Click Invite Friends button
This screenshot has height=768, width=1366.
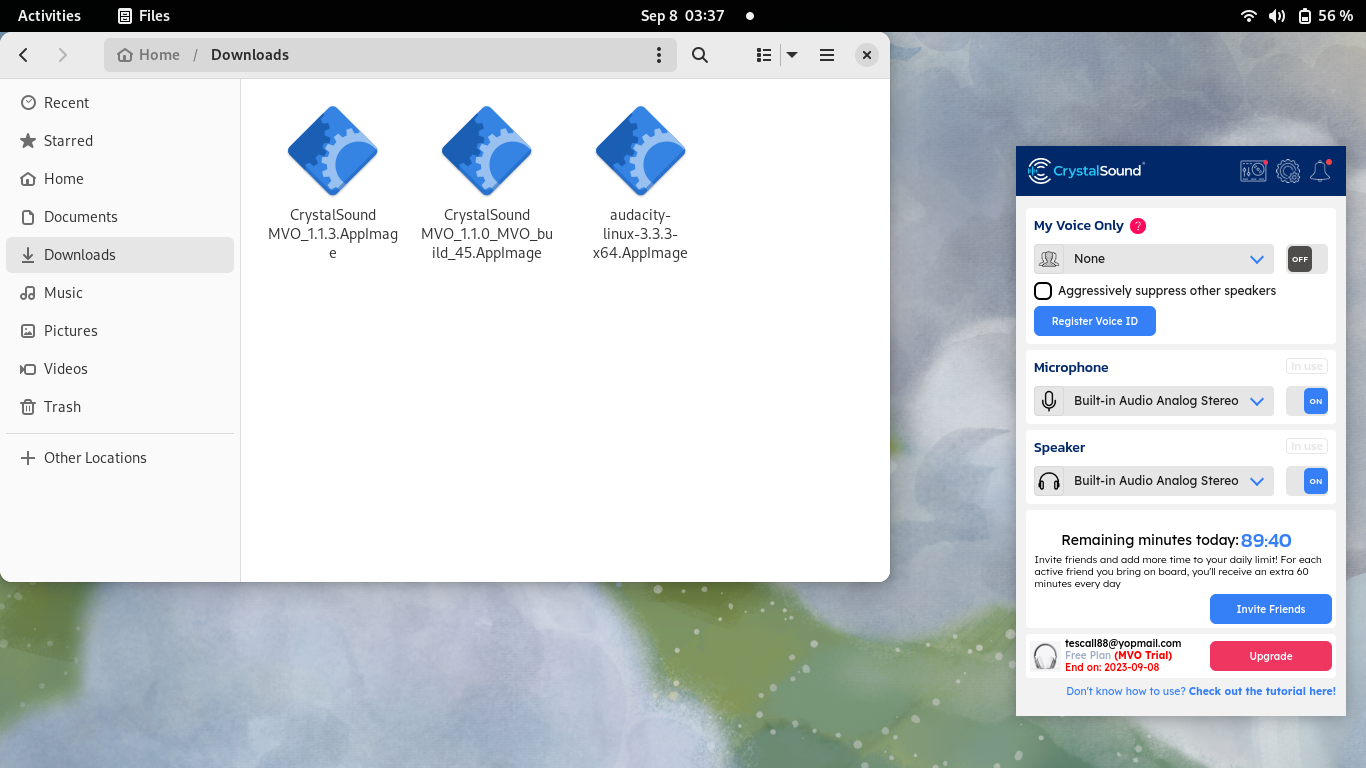tap(1271, 609)
